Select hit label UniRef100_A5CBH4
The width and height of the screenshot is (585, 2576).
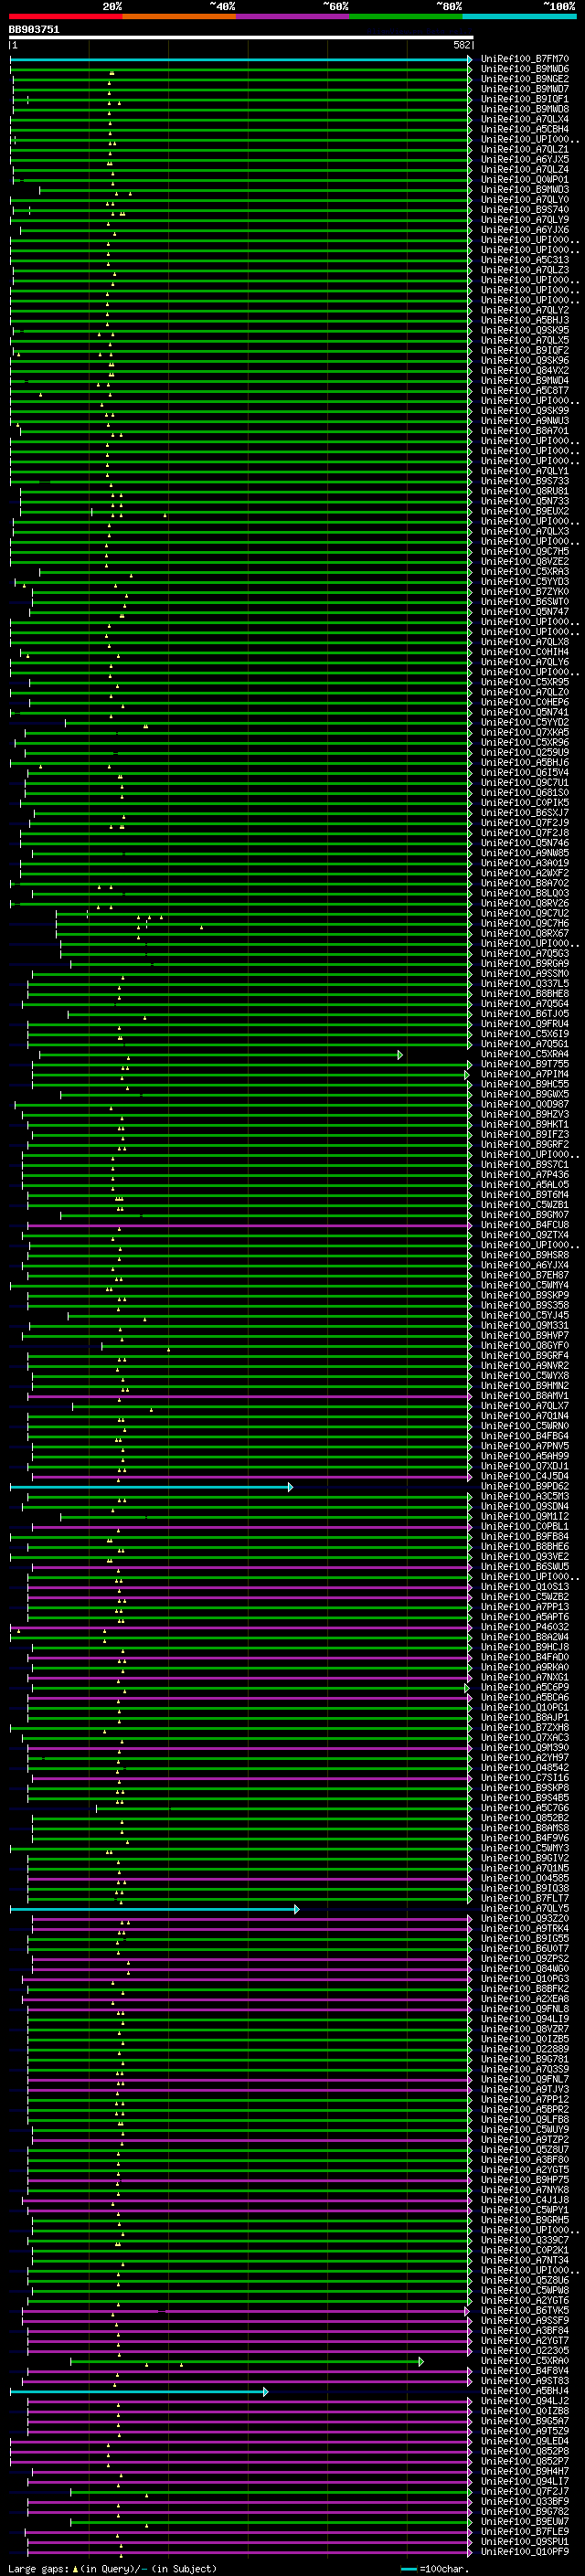click(x=525, y=129)
